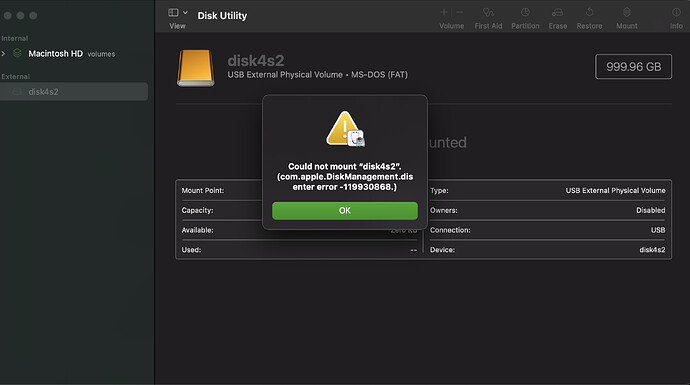Click the 'Used:' row label
This screenshot has height=385, width=690.
[x=191, y=250]
